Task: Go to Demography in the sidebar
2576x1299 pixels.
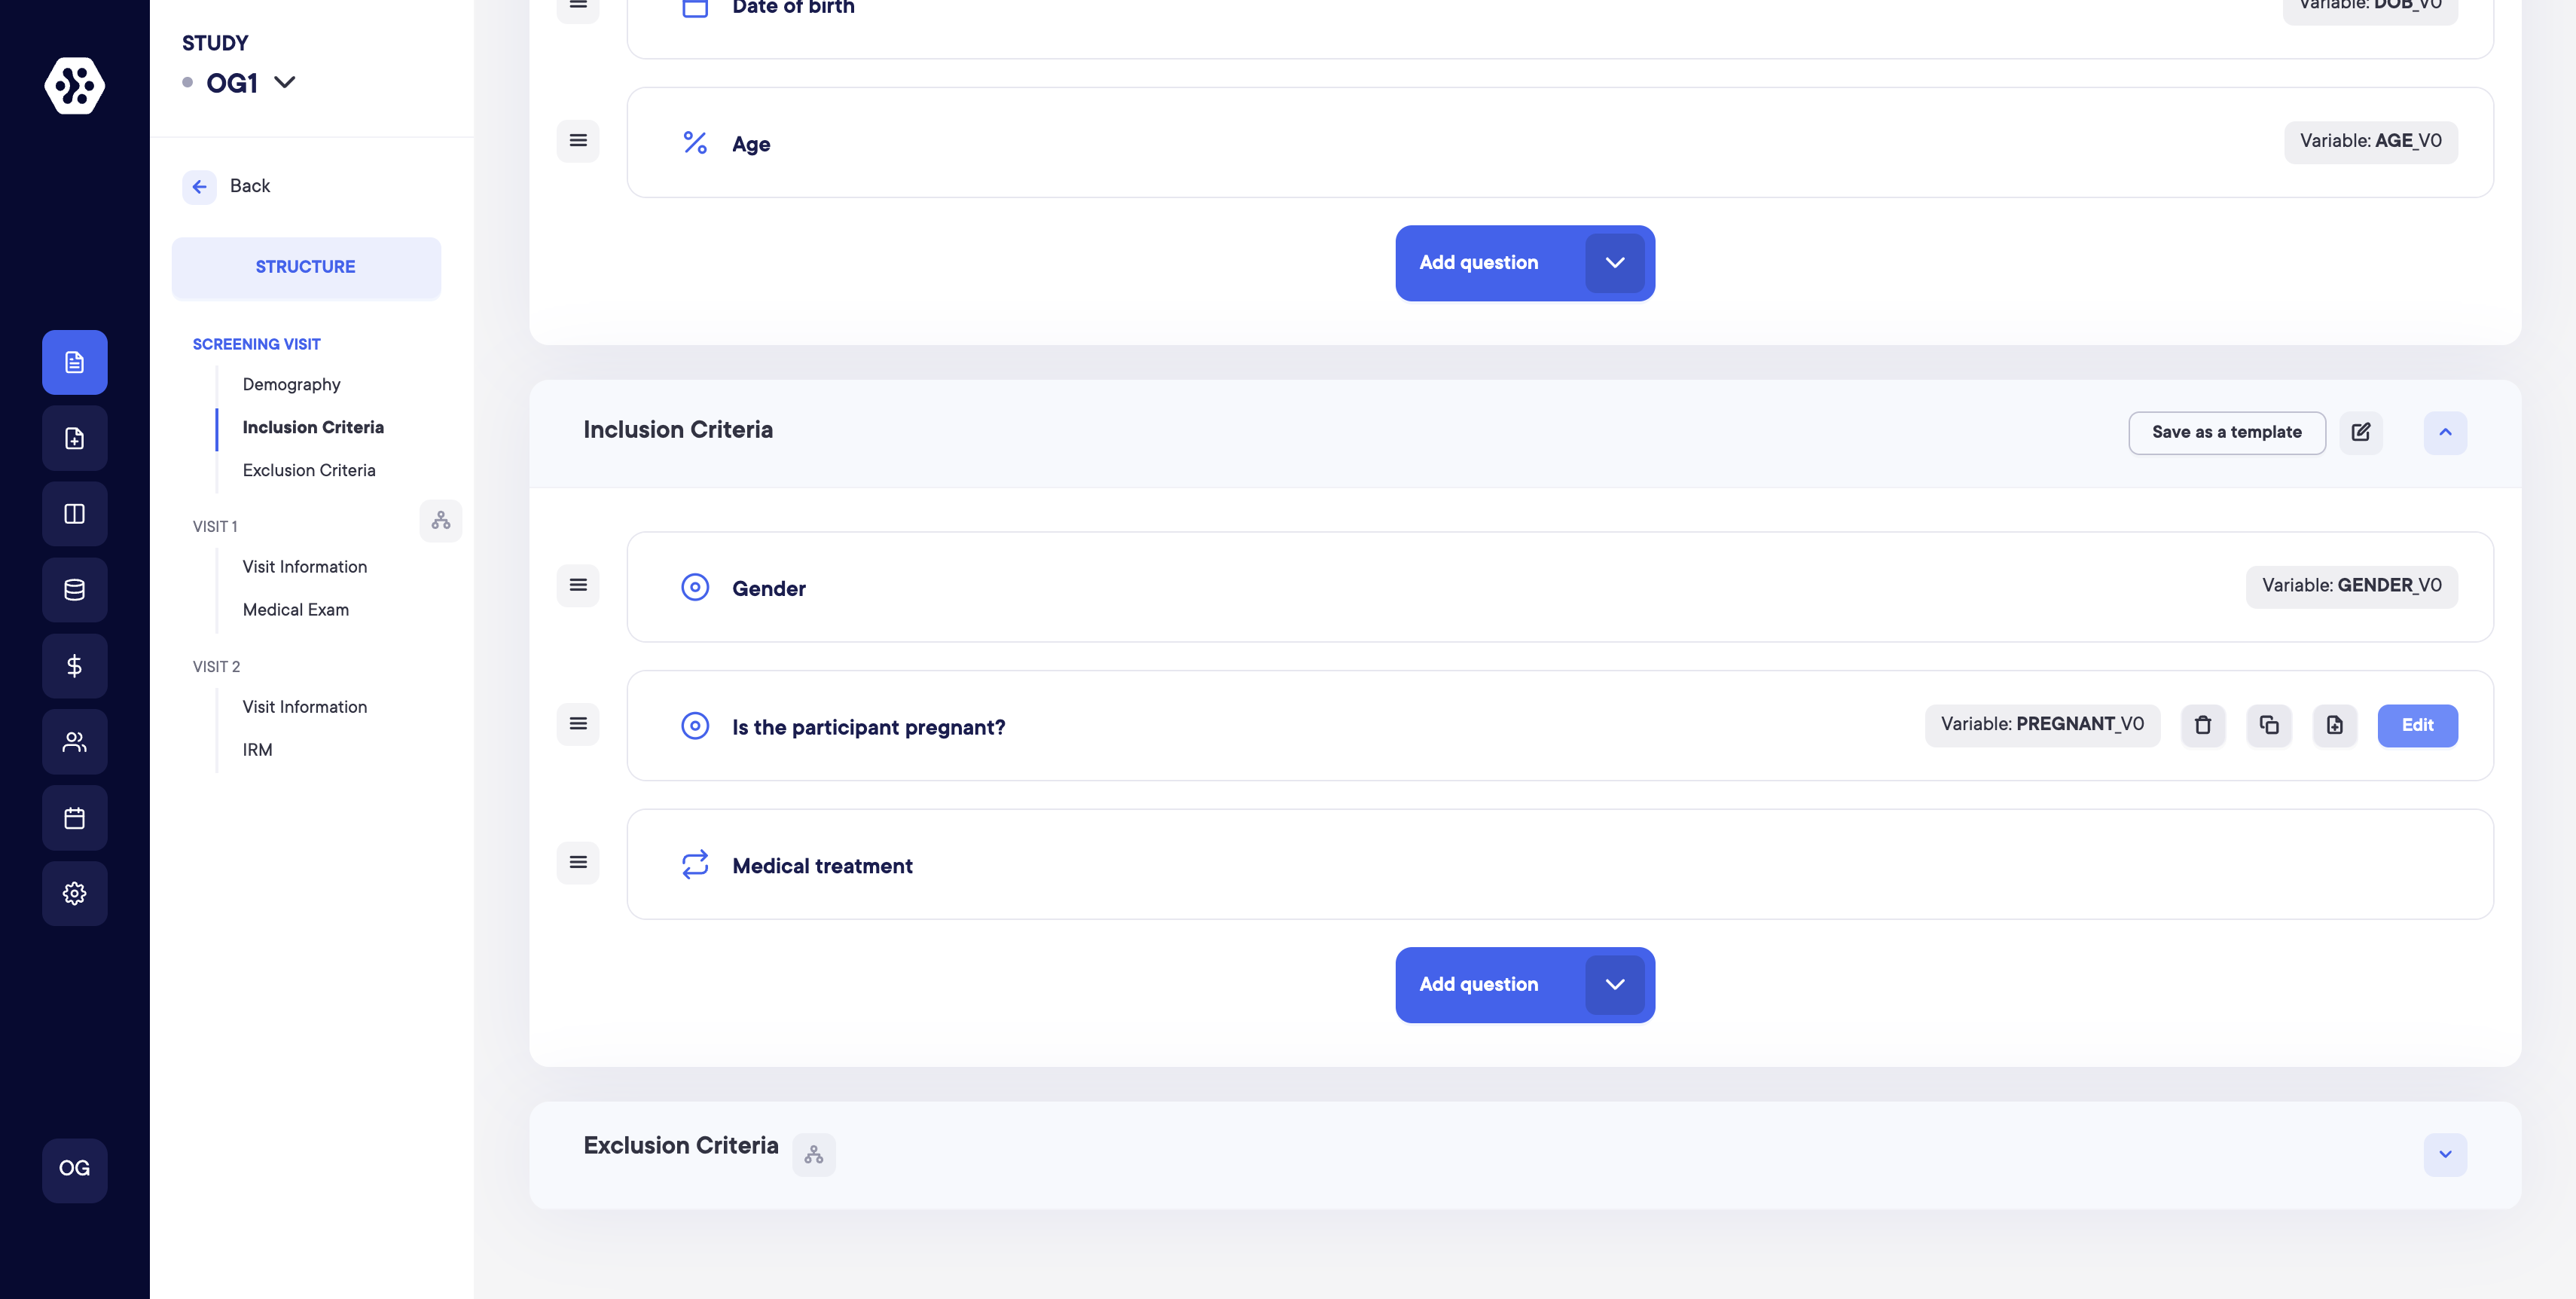Action: tap(292, 385)
